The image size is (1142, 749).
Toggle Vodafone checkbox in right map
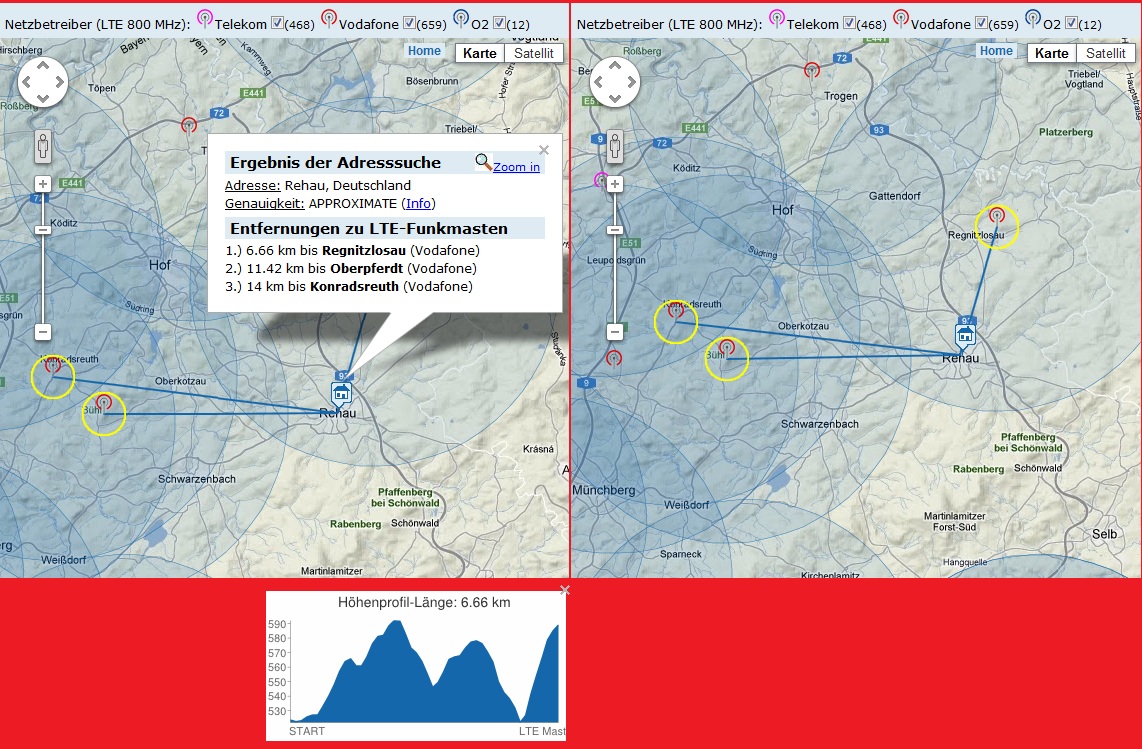point(981,23)
